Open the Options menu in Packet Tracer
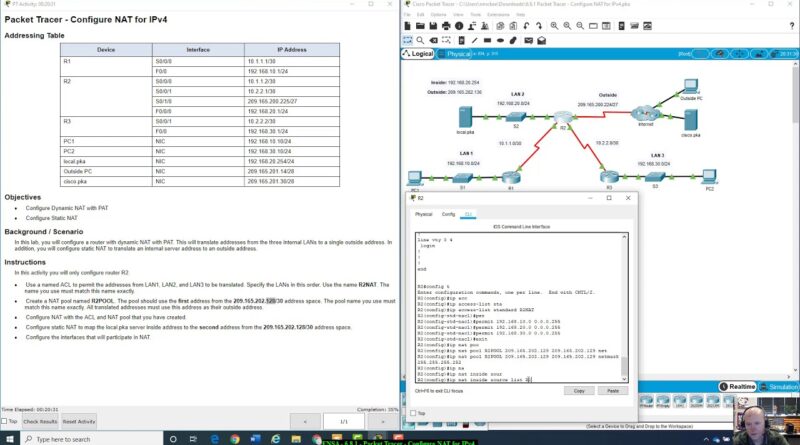 [x=438, y=14]
